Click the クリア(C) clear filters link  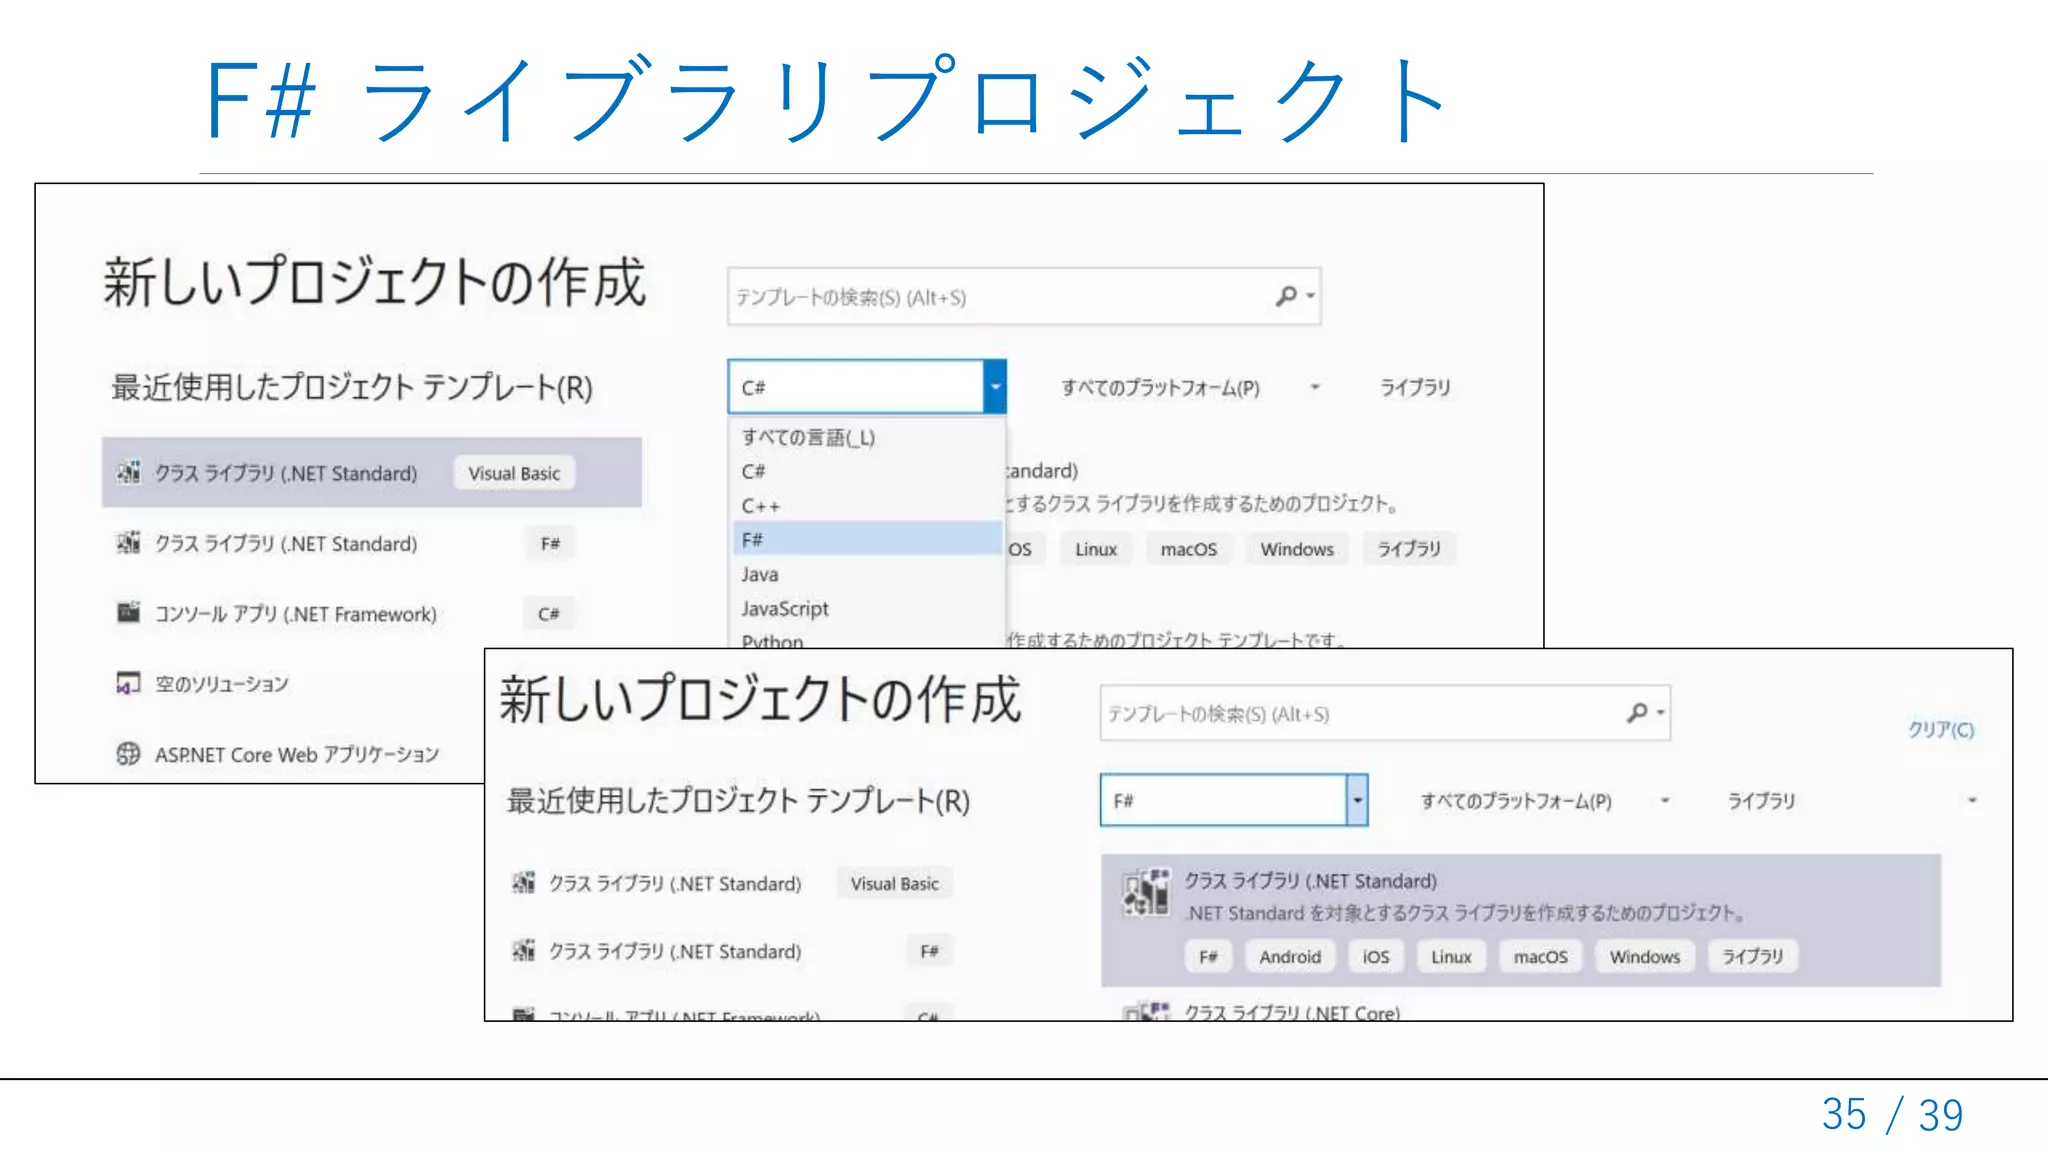coord(1940,729)
